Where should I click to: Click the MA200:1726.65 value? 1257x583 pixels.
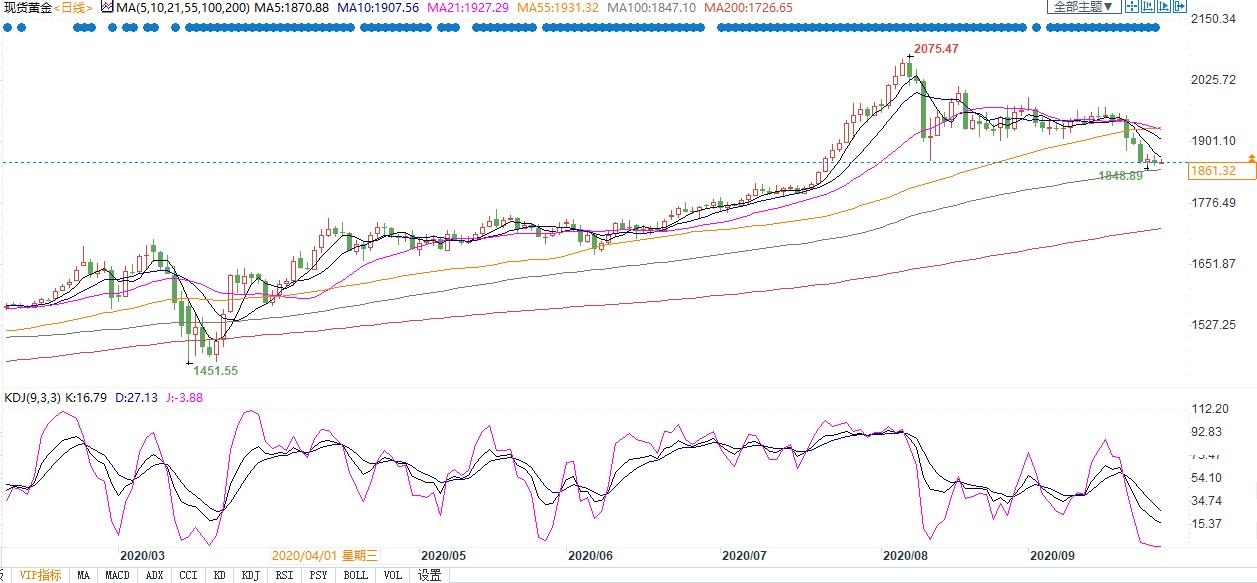pos(748,7)
